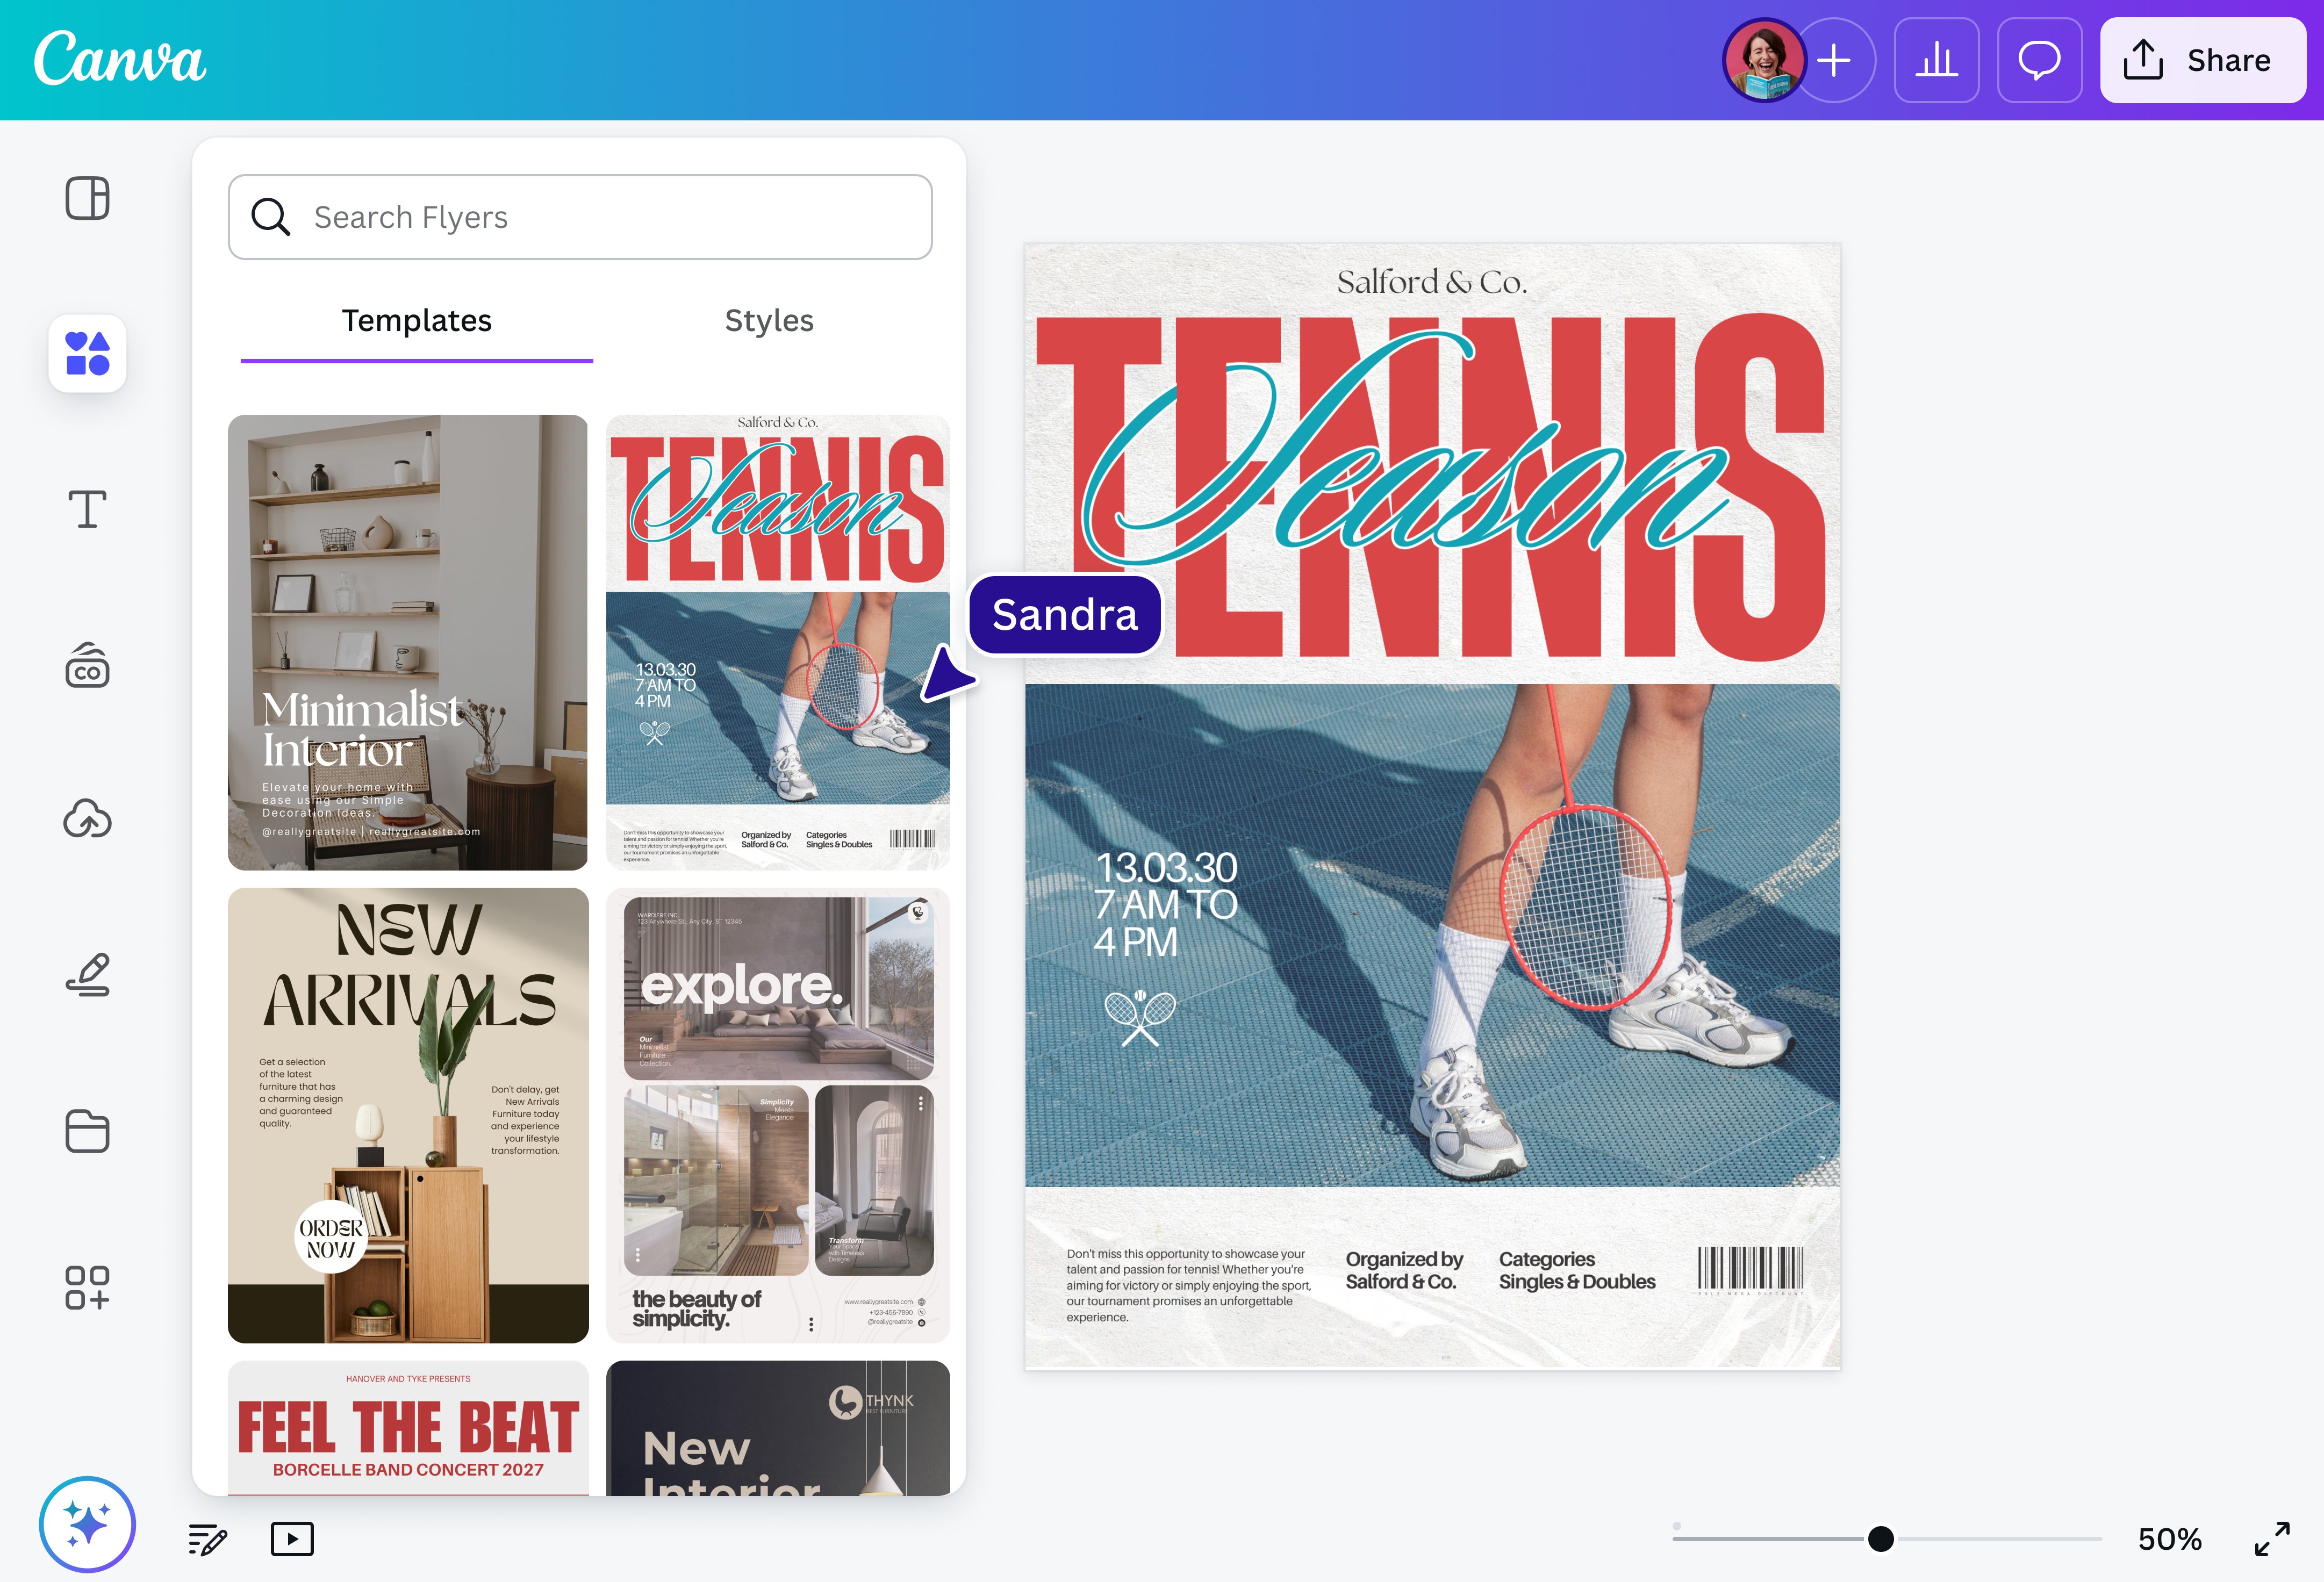Select the Templates tab
The height and width of the screenshot is (1582, 2324).
pos(416,321)
